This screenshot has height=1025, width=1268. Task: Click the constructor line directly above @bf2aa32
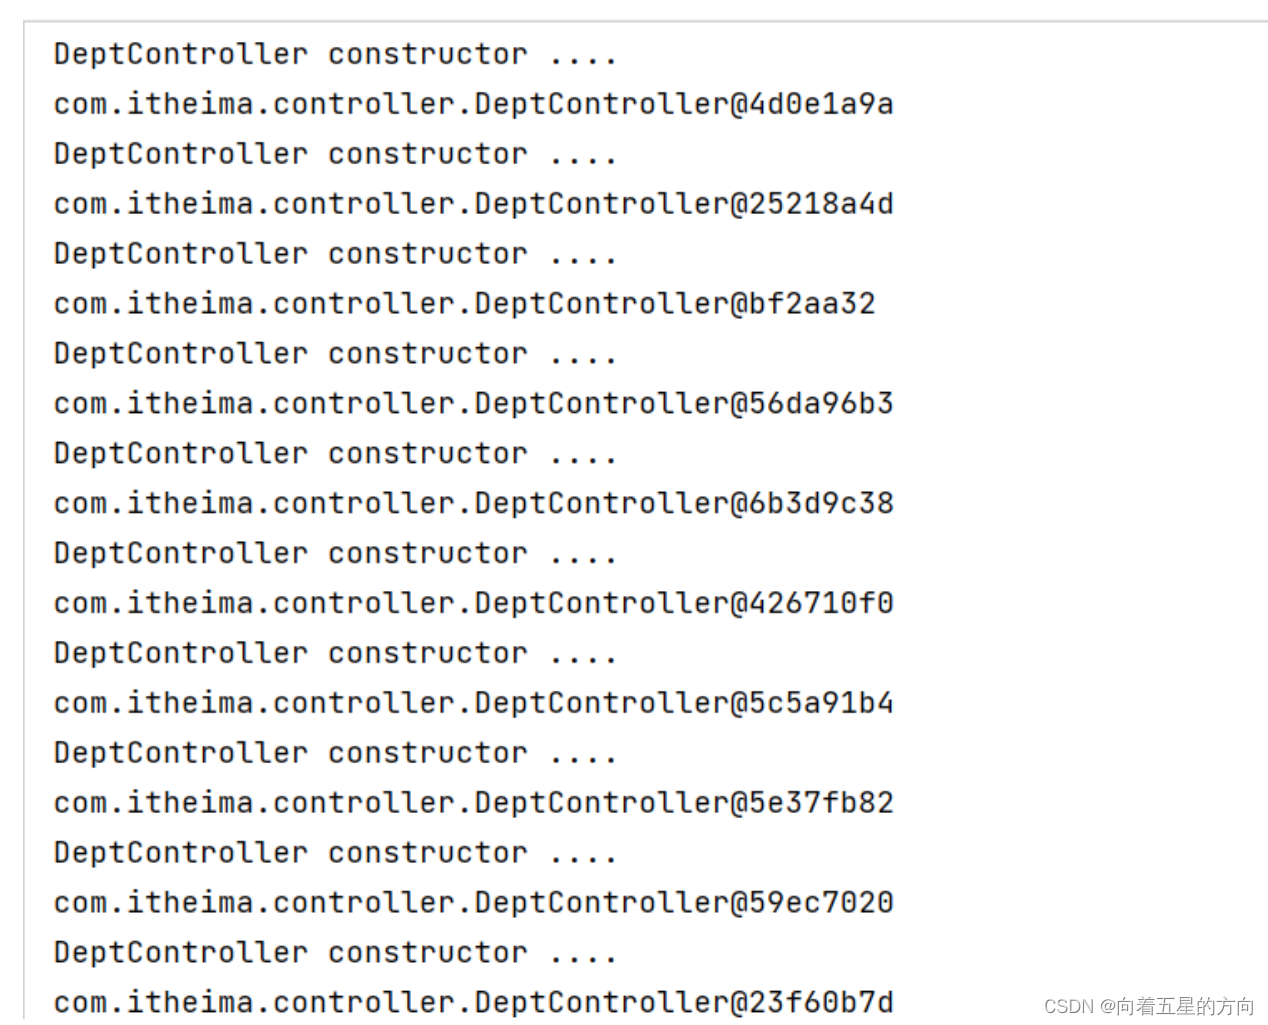click(335, 254)
